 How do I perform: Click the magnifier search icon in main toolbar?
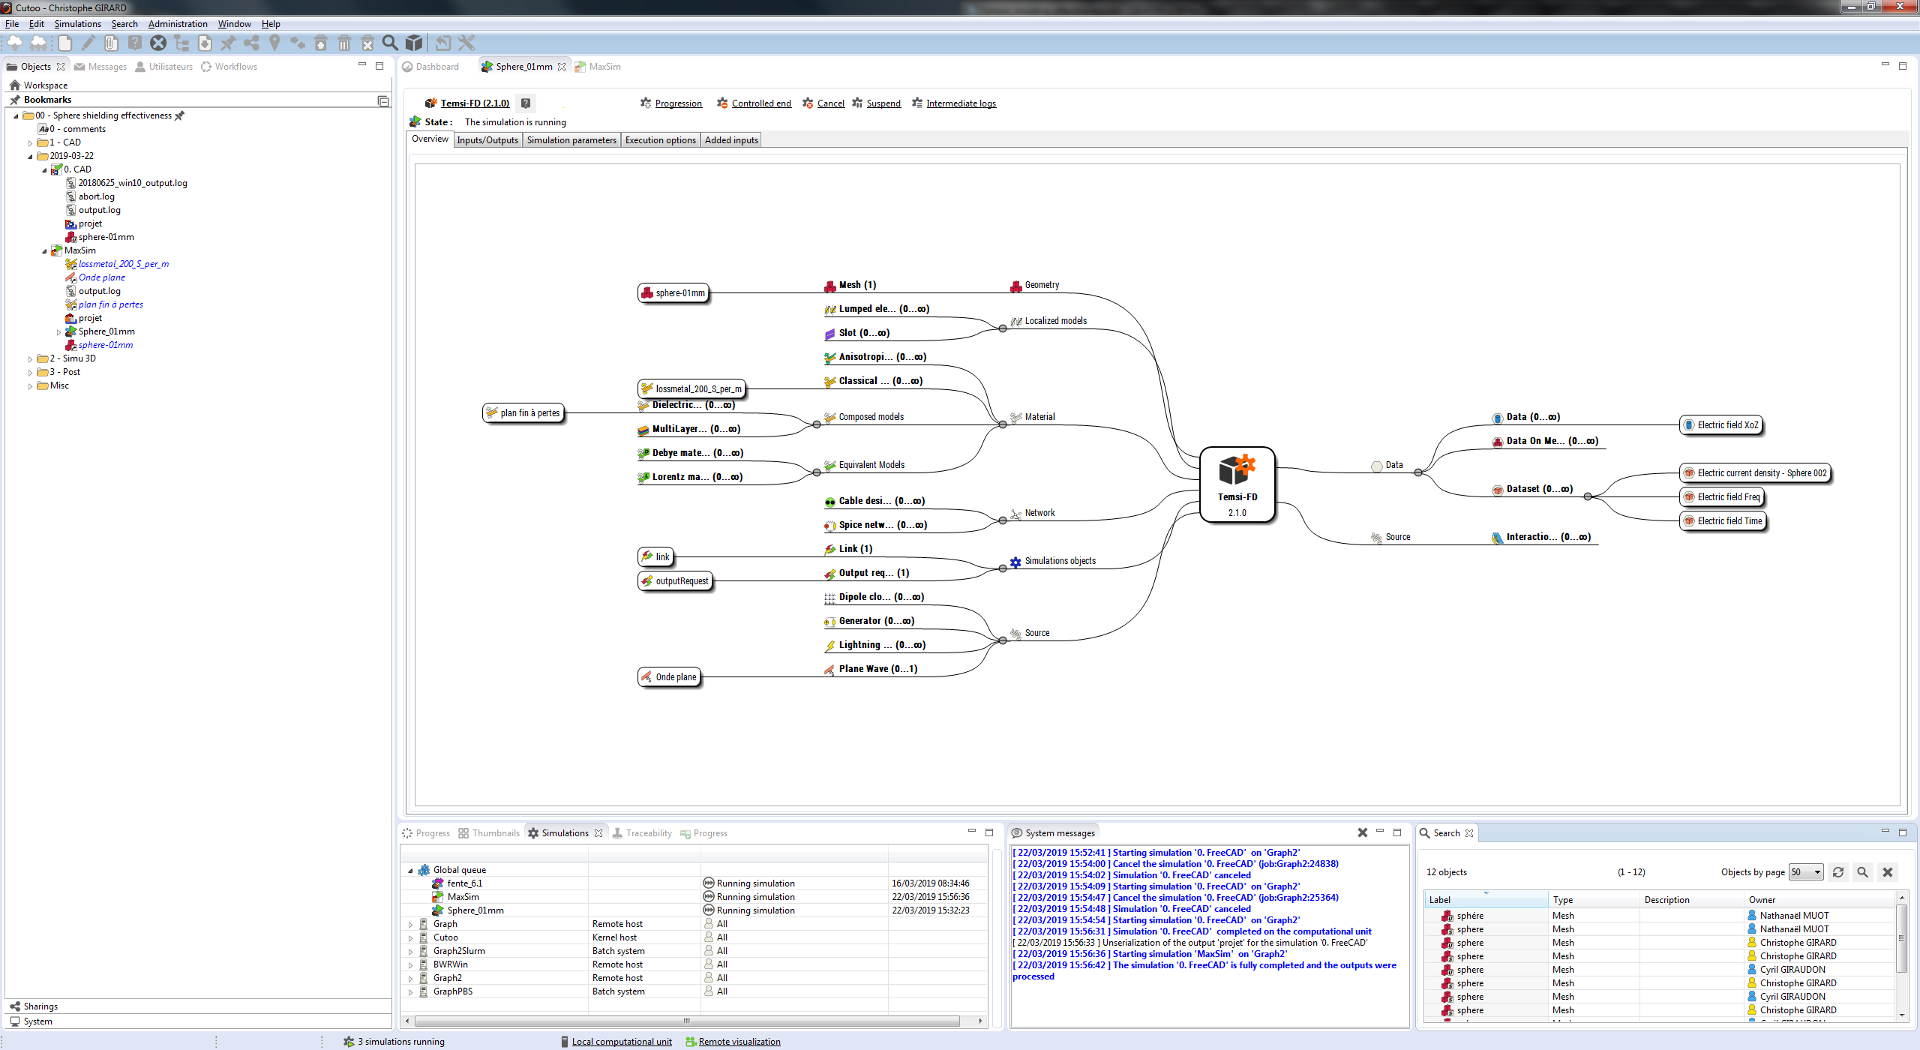[390, 43]
